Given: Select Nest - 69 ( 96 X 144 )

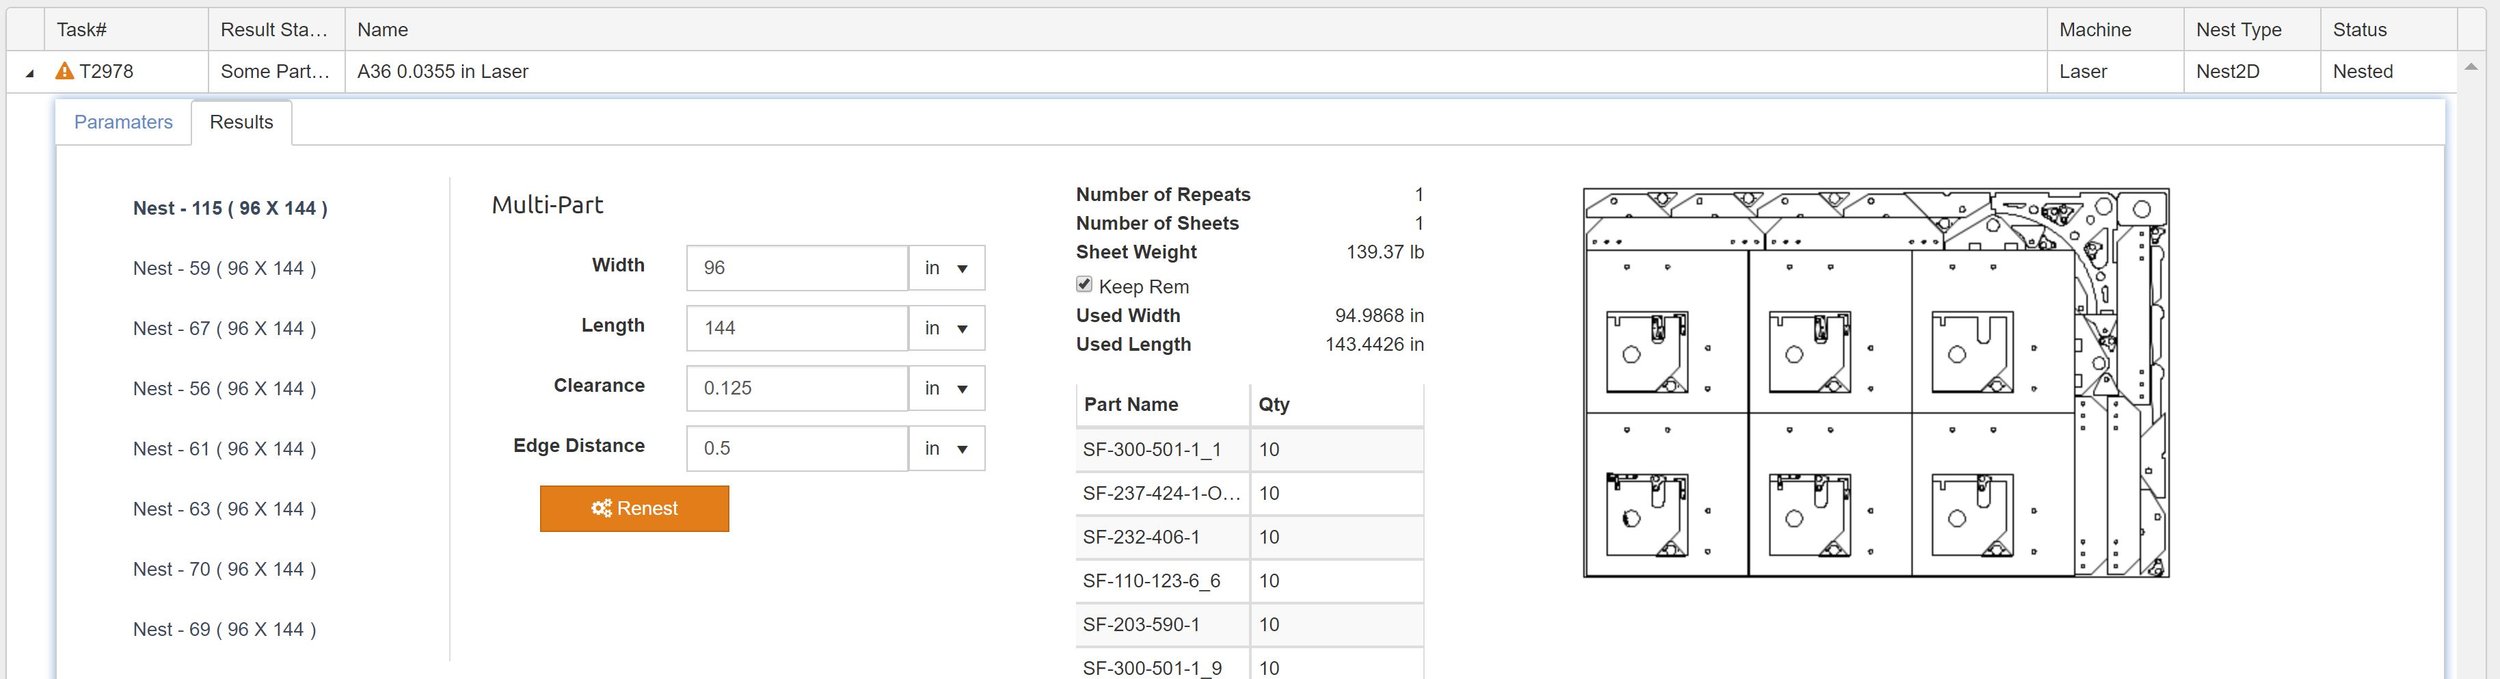Looking at the screenshot, I should [224, 629].
